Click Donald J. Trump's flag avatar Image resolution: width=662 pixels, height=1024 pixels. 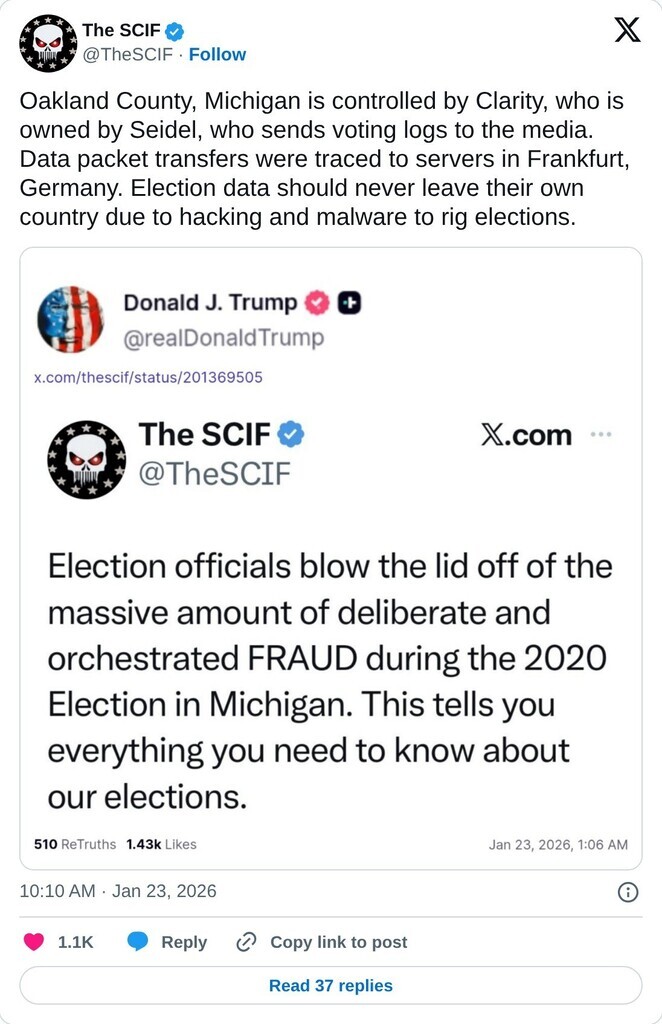point(70,319)
